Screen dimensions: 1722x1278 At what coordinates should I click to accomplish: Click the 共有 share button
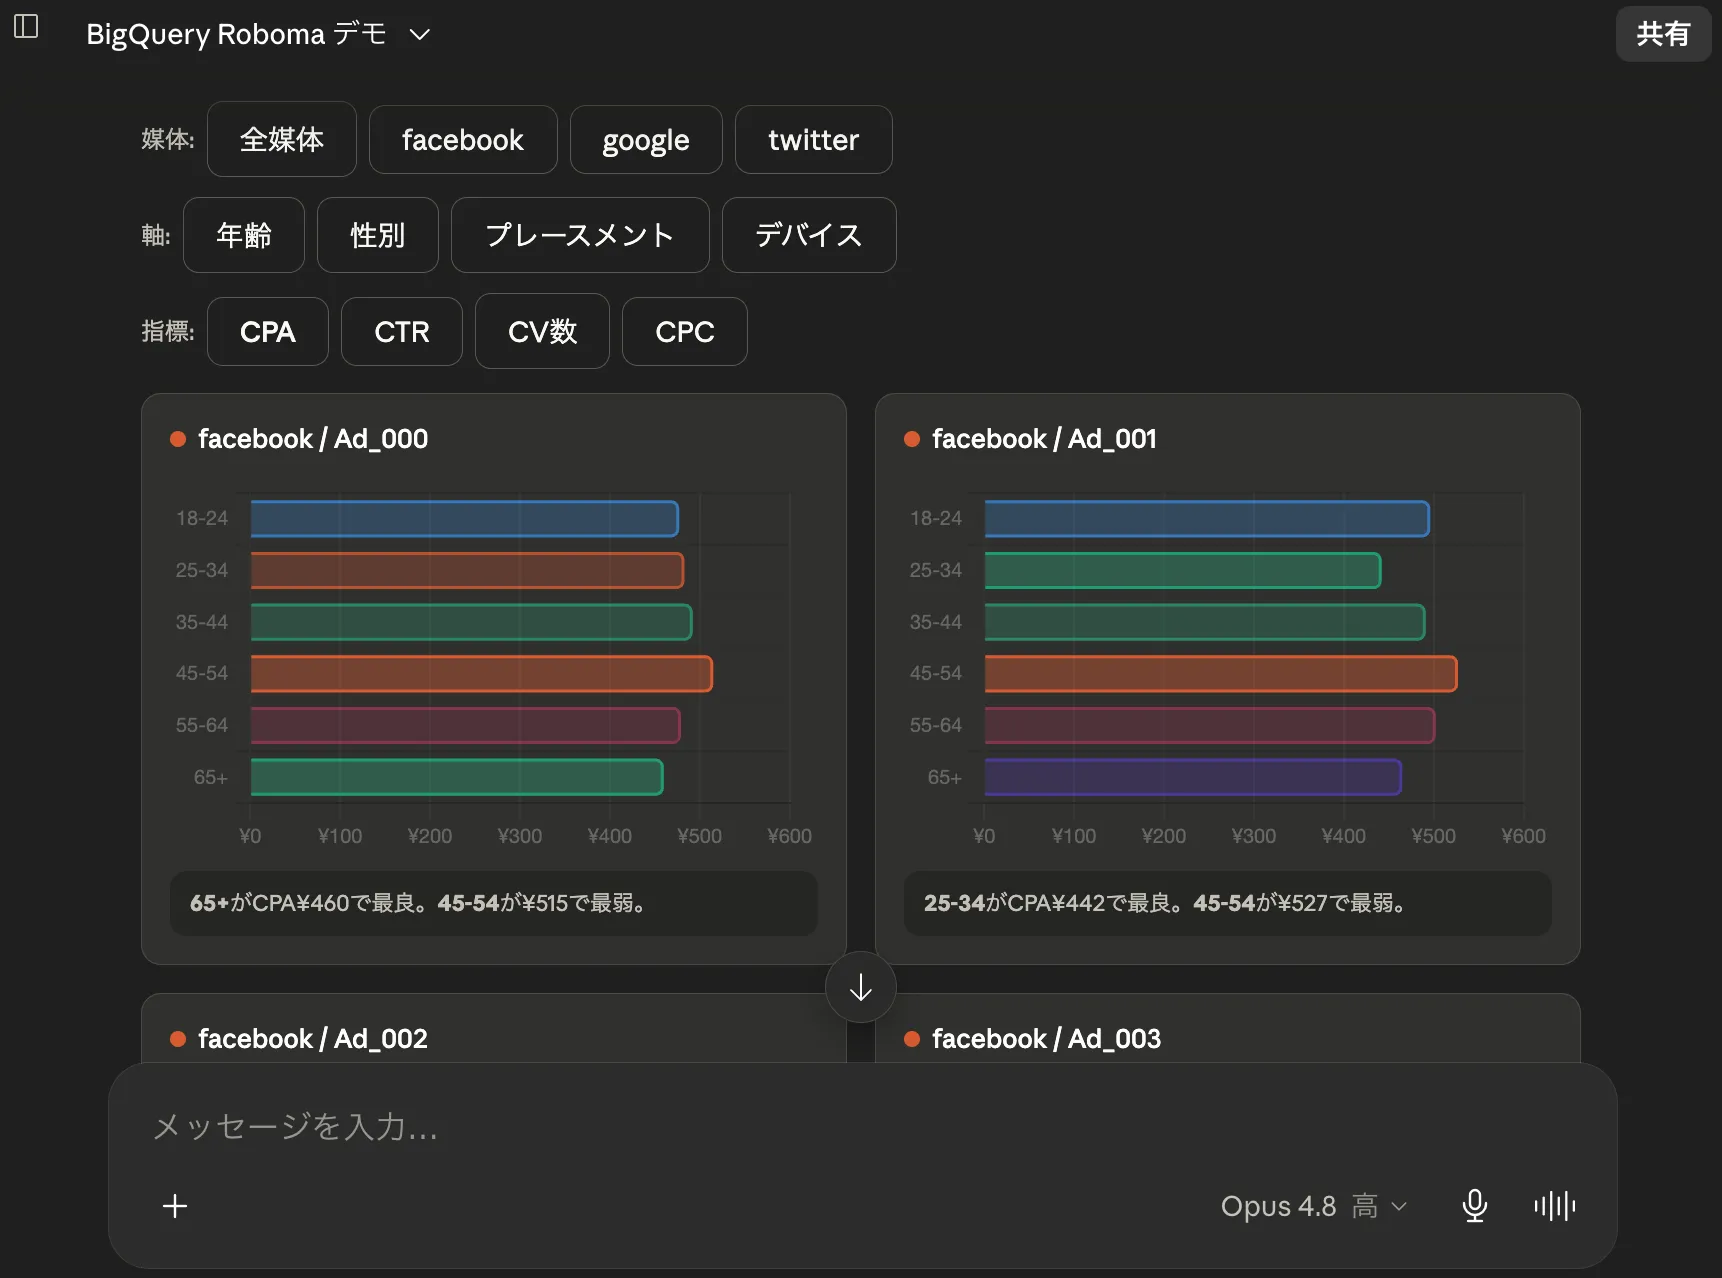point(1663,34)
